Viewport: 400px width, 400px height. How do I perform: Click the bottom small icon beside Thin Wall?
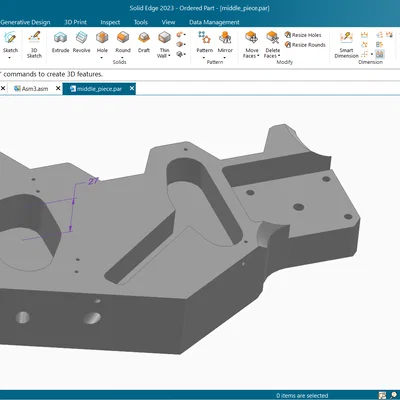[x=180, y=54]
